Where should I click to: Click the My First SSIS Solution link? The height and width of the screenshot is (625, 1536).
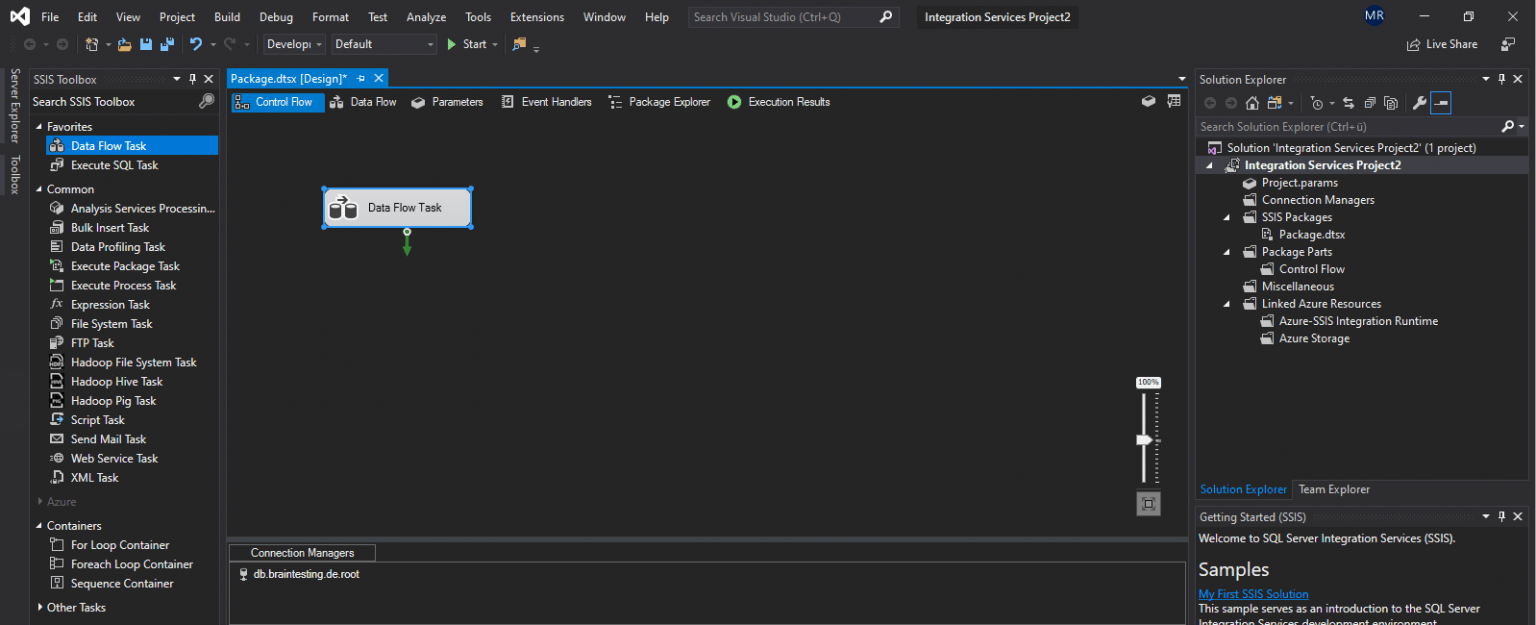[1253, 593]
